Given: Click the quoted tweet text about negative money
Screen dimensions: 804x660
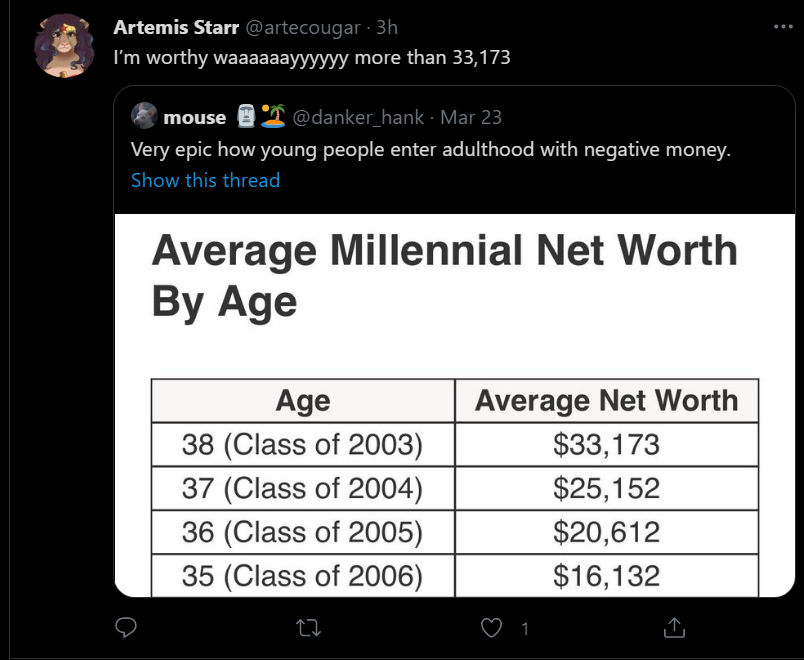Looking at the screenshot, I should 431,150.
